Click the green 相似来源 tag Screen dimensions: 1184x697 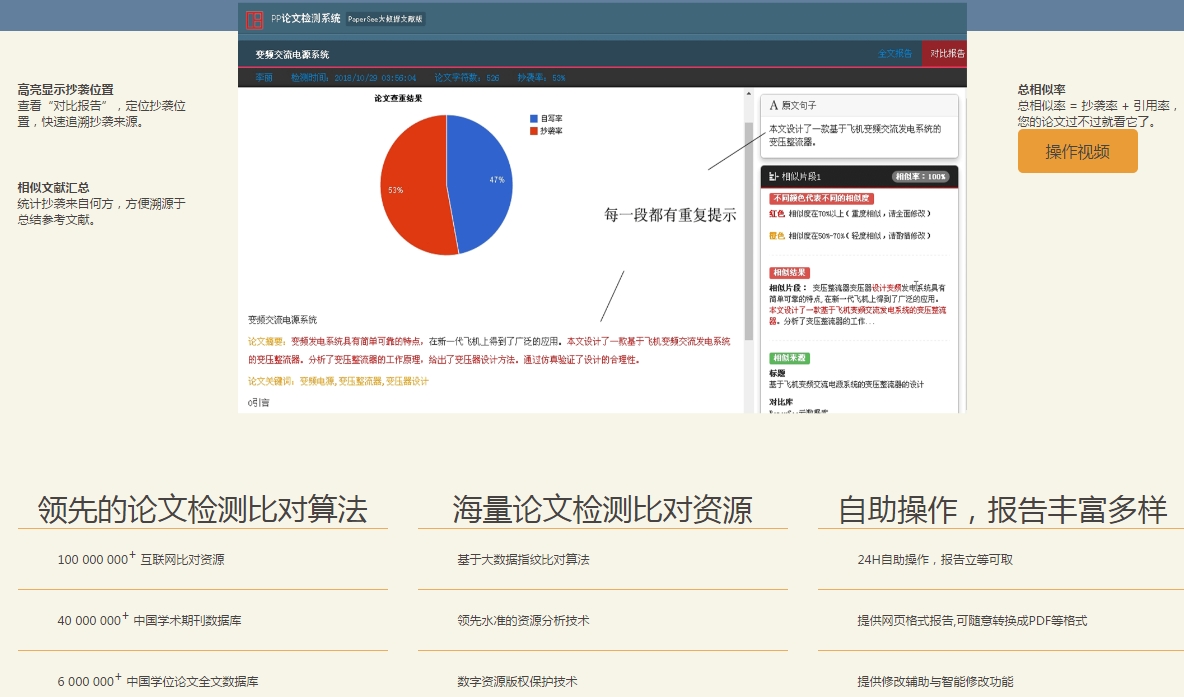pos(789,358)
